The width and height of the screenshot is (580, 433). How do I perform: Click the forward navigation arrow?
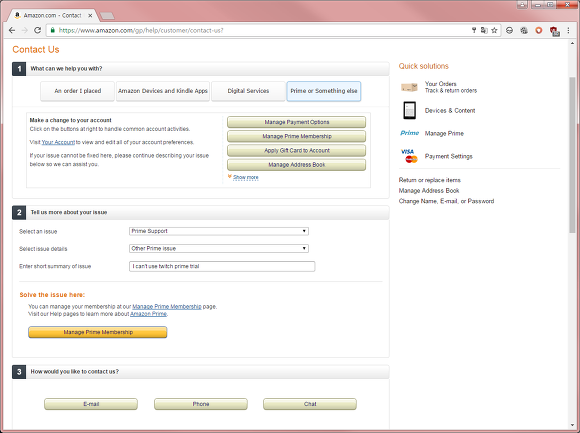click(x=25, y=30)
